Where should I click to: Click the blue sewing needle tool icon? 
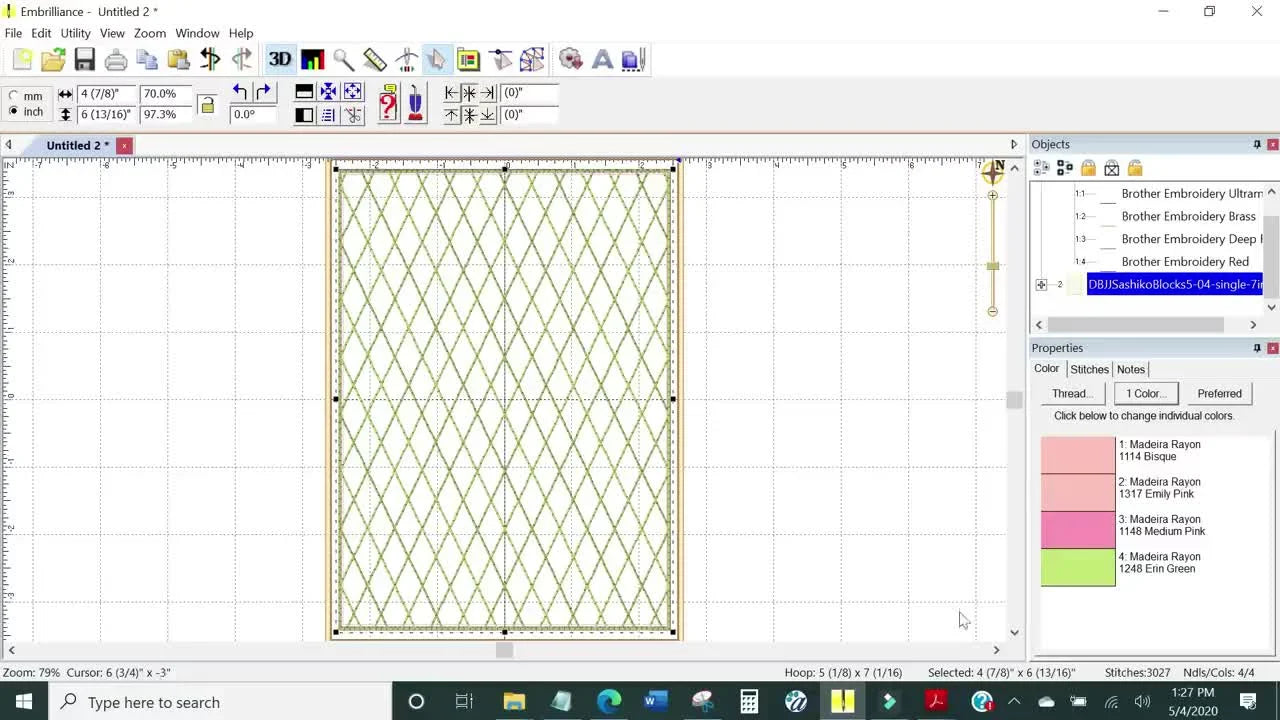(416, 103)
